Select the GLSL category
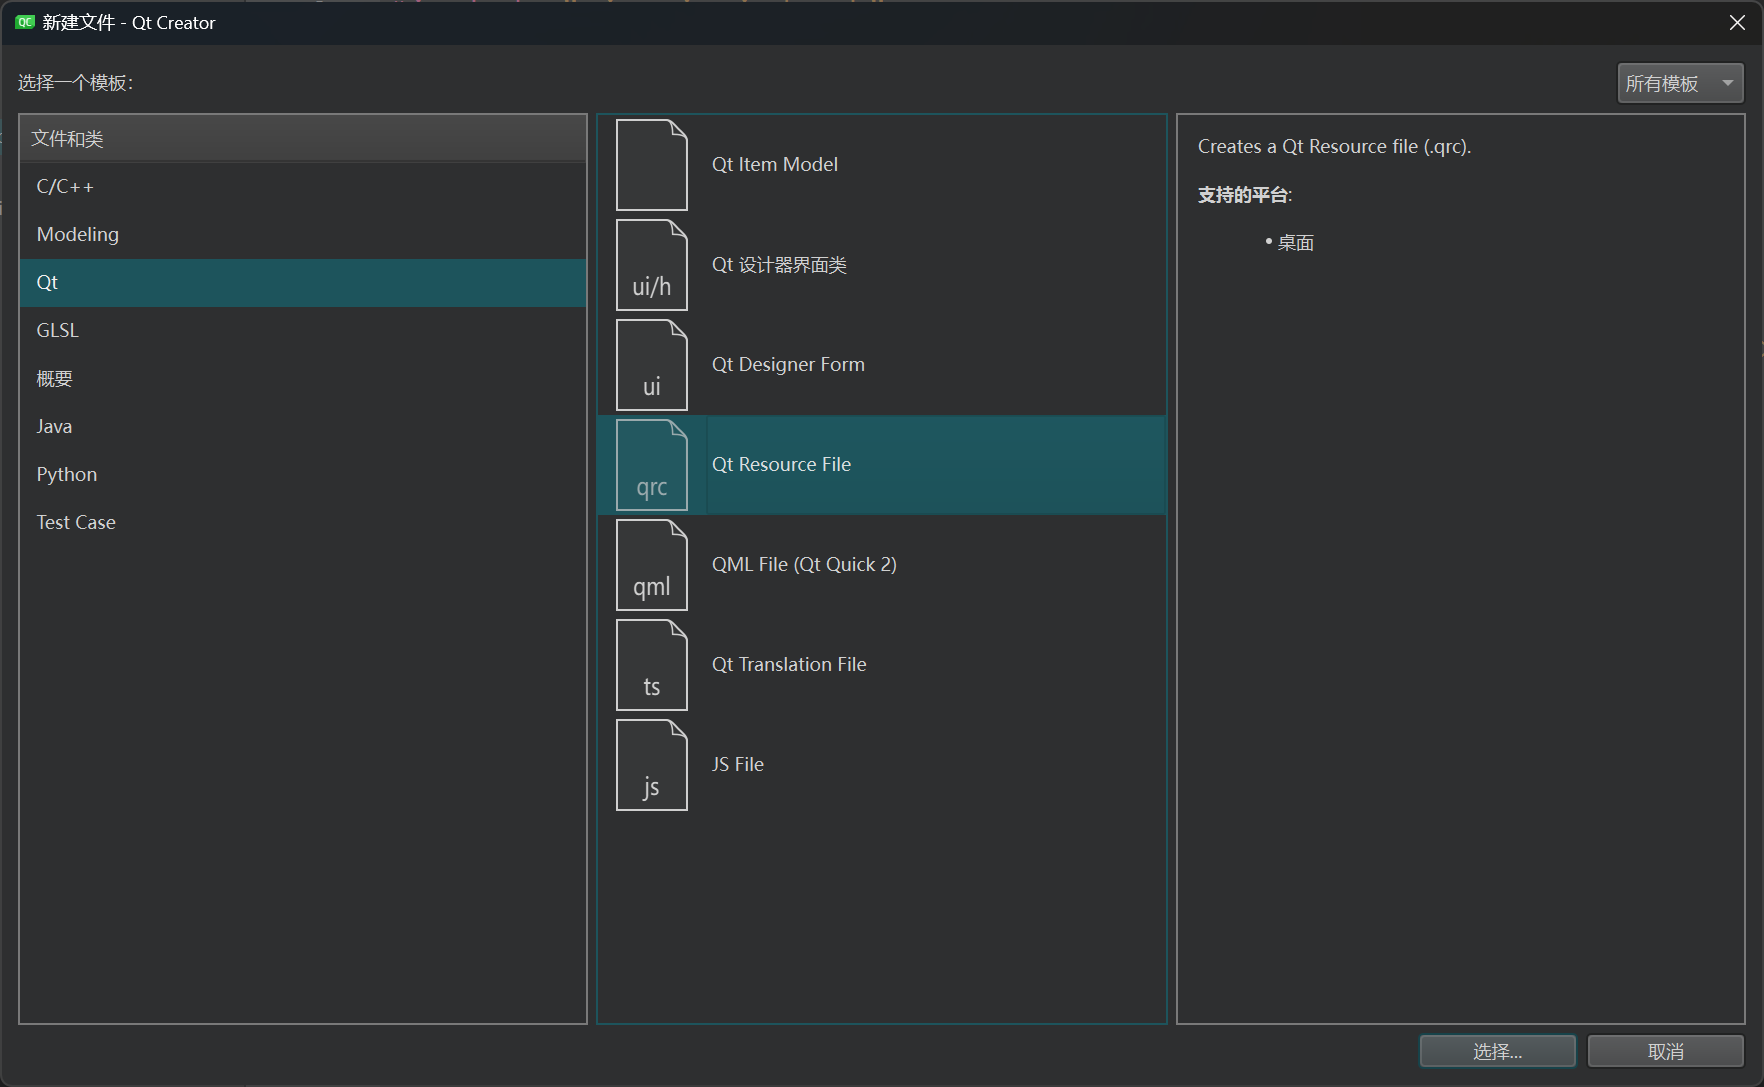 303,331
